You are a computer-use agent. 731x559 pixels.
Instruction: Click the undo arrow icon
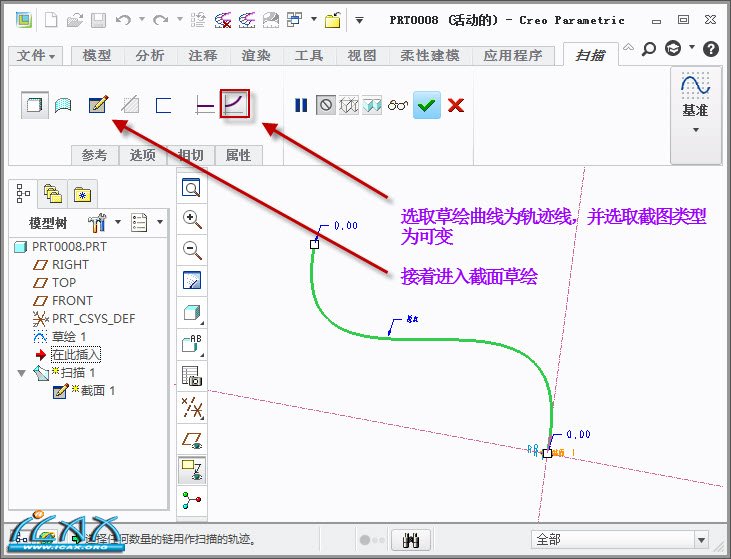pos(124,20)
